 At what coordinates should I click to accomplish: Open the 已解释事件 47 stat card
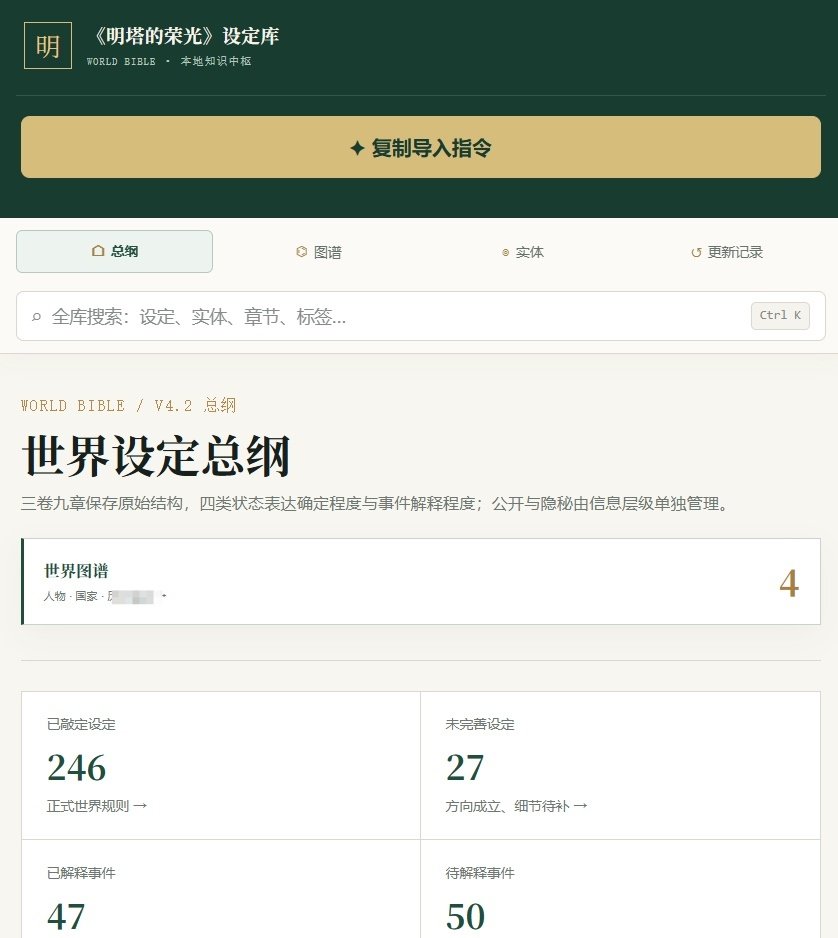pos(221,889)
